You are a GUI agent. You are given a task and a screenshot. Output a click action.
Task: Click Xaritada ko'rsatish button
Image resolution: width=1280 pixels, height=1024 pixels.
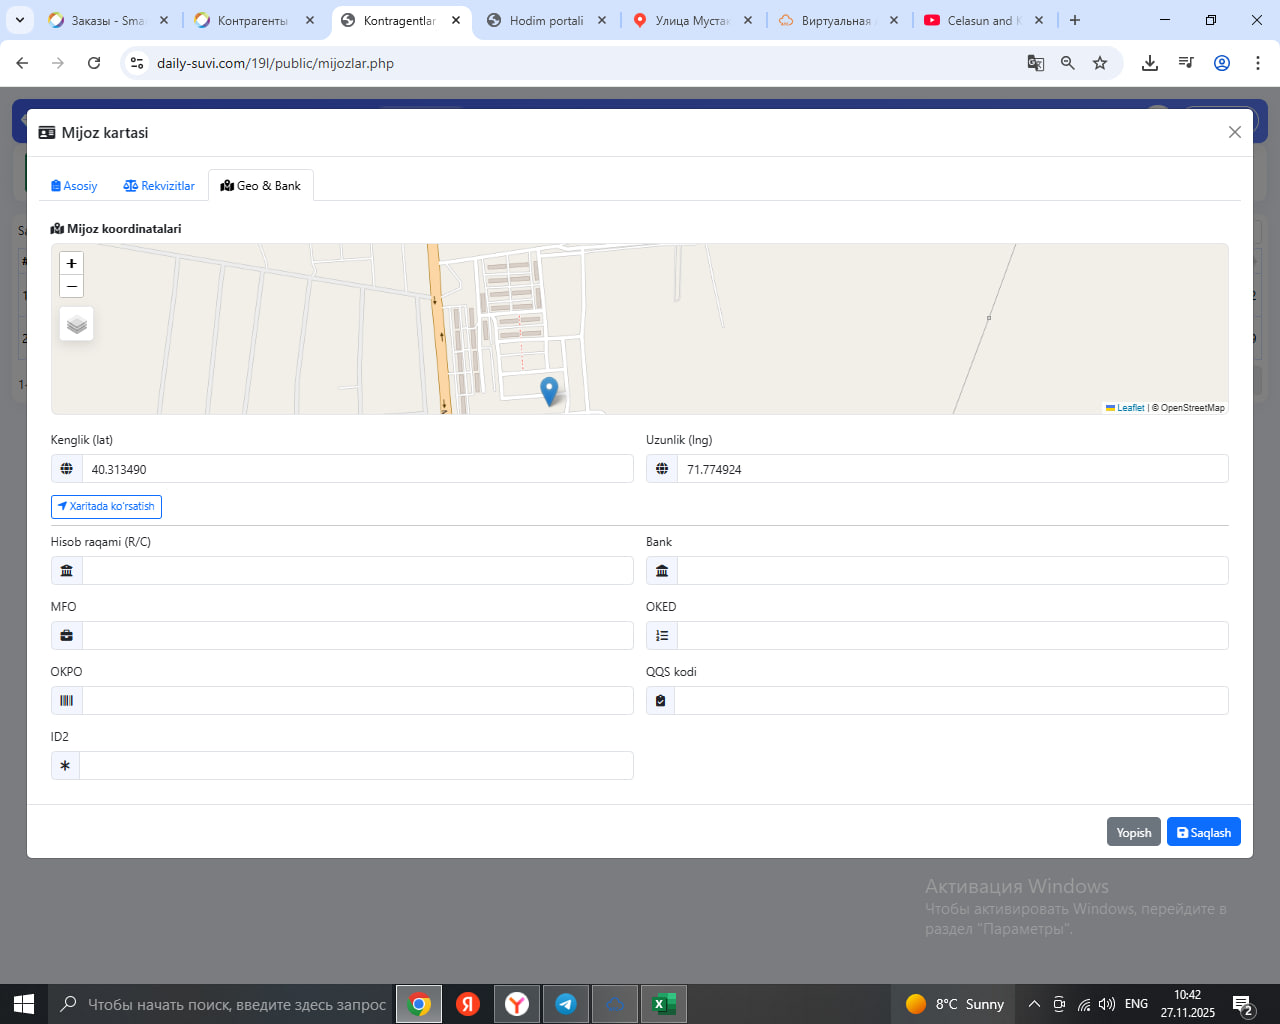106,507
